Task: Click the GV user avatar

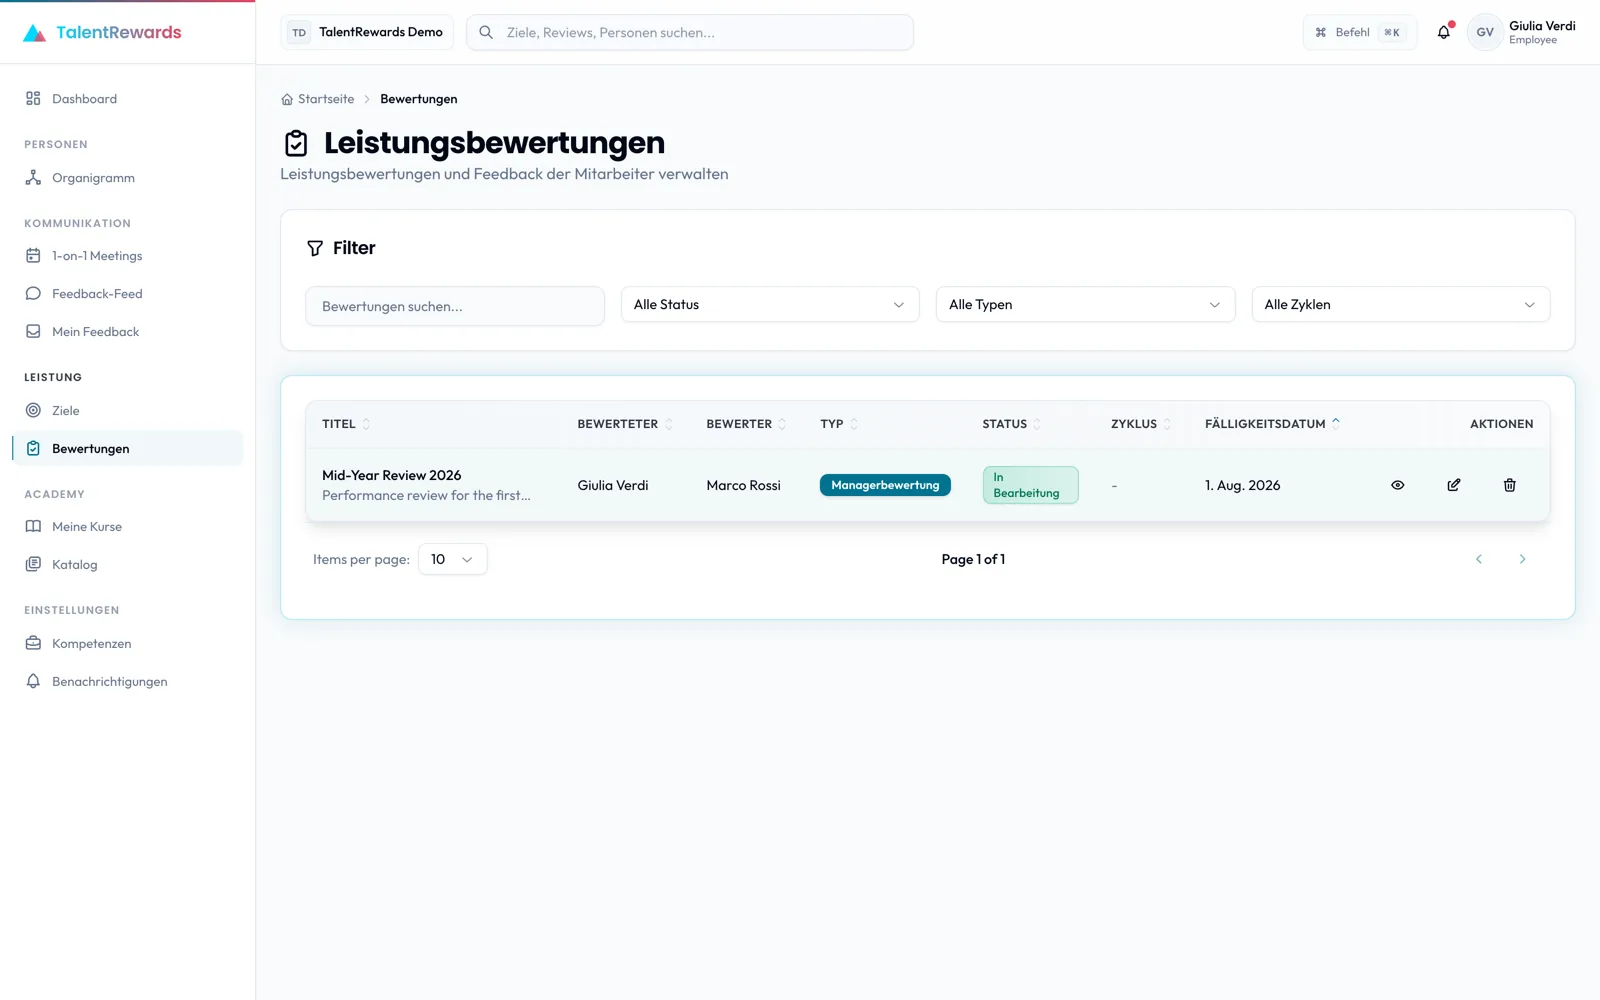Action: click(x=1485, y=32)
